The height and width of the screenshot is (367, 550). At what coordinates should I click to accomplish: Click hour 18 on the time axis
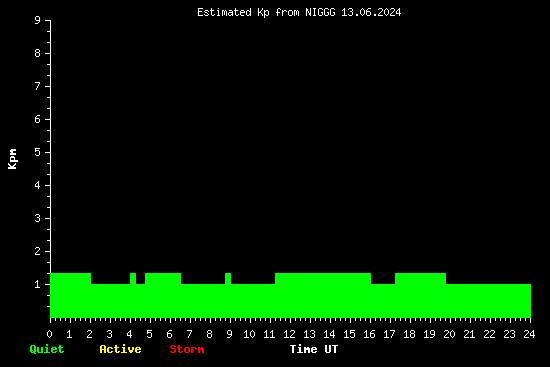[409, 334]
